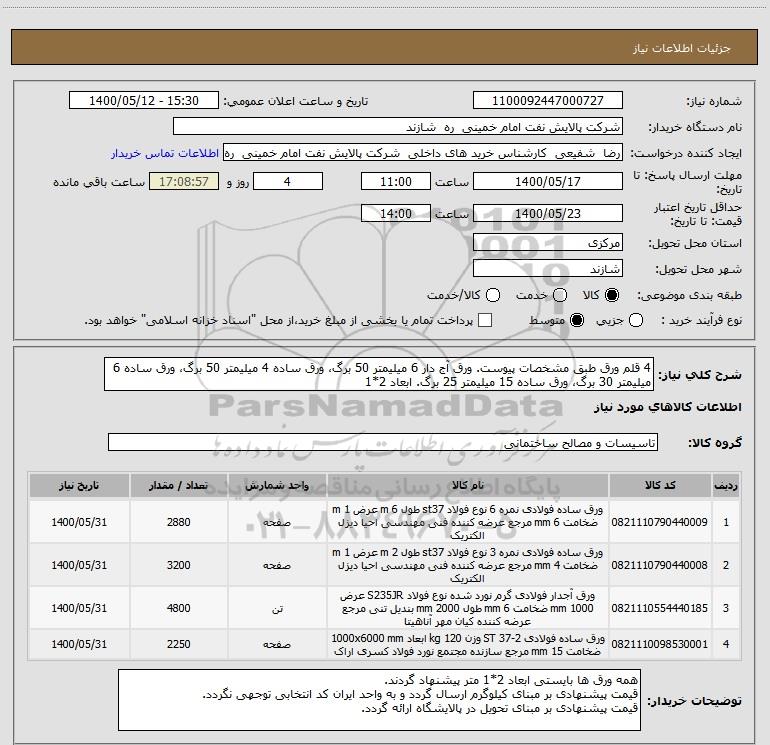770x745 pixels.
Task: Click the اطلاعات کالاهای مورد نیاز section heading
Action: point(668,407)
